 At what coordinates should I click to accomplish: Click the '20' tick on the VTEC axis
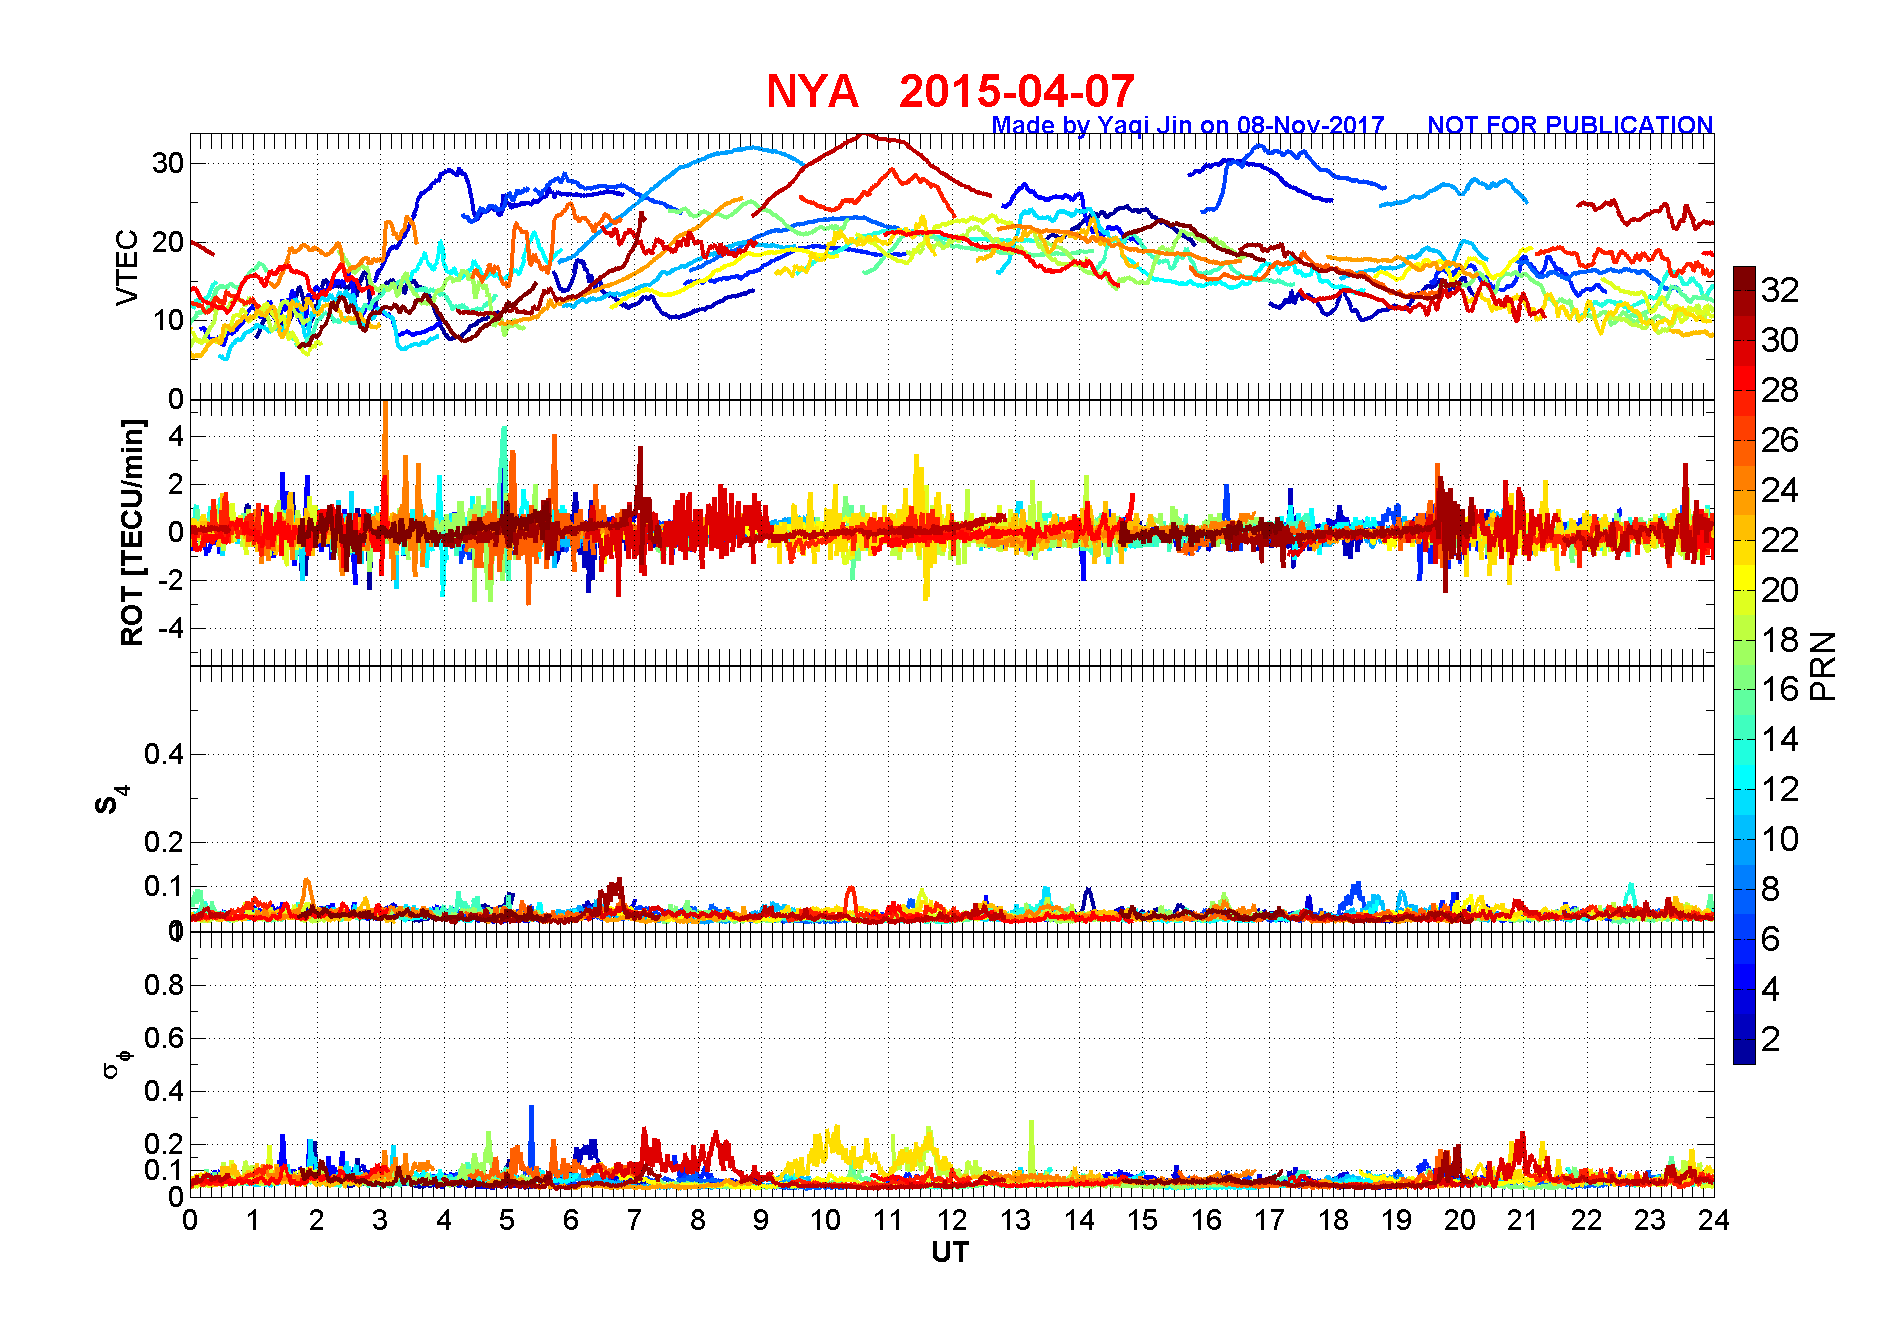pos(168,242)
